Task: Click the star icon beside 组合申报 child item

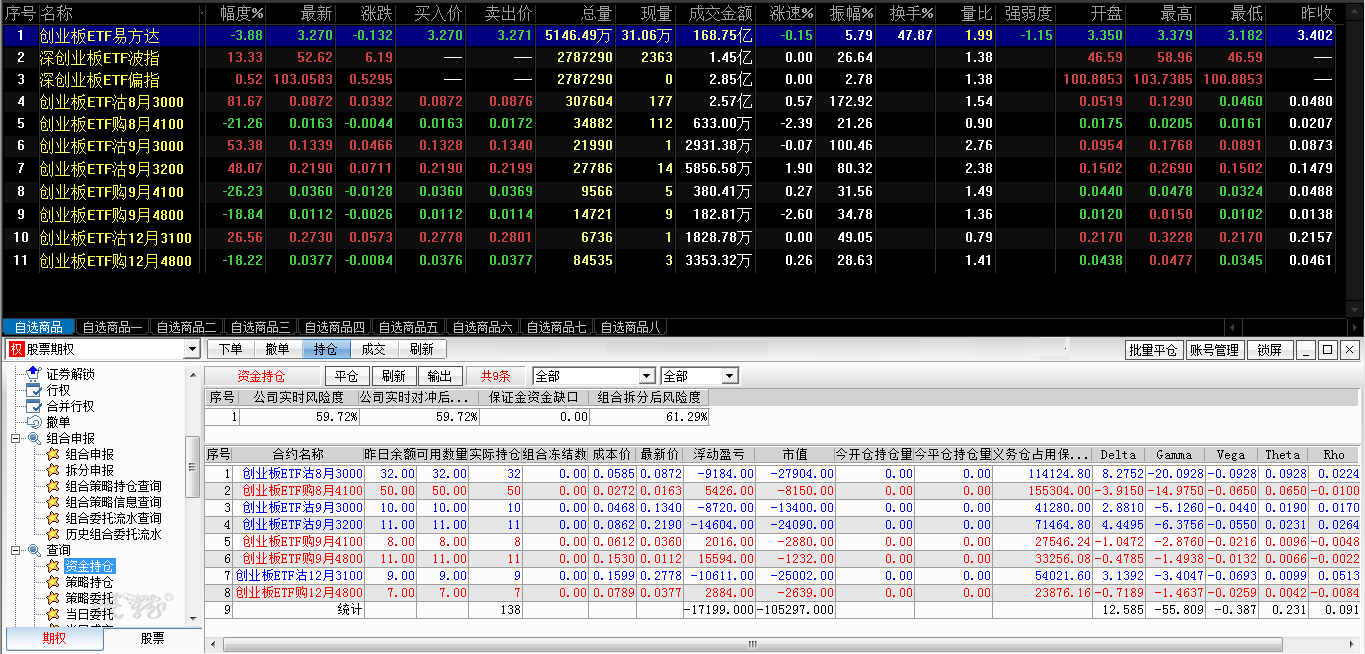Action: pos(54,454)
